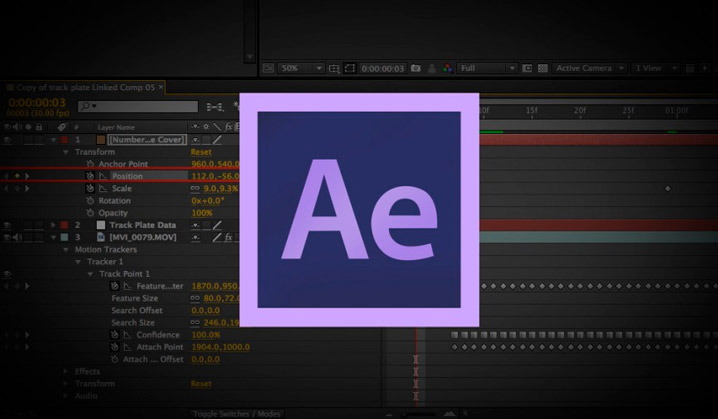
Task: Open the 50% magnification dropdown
Action: tap(301, 68)
